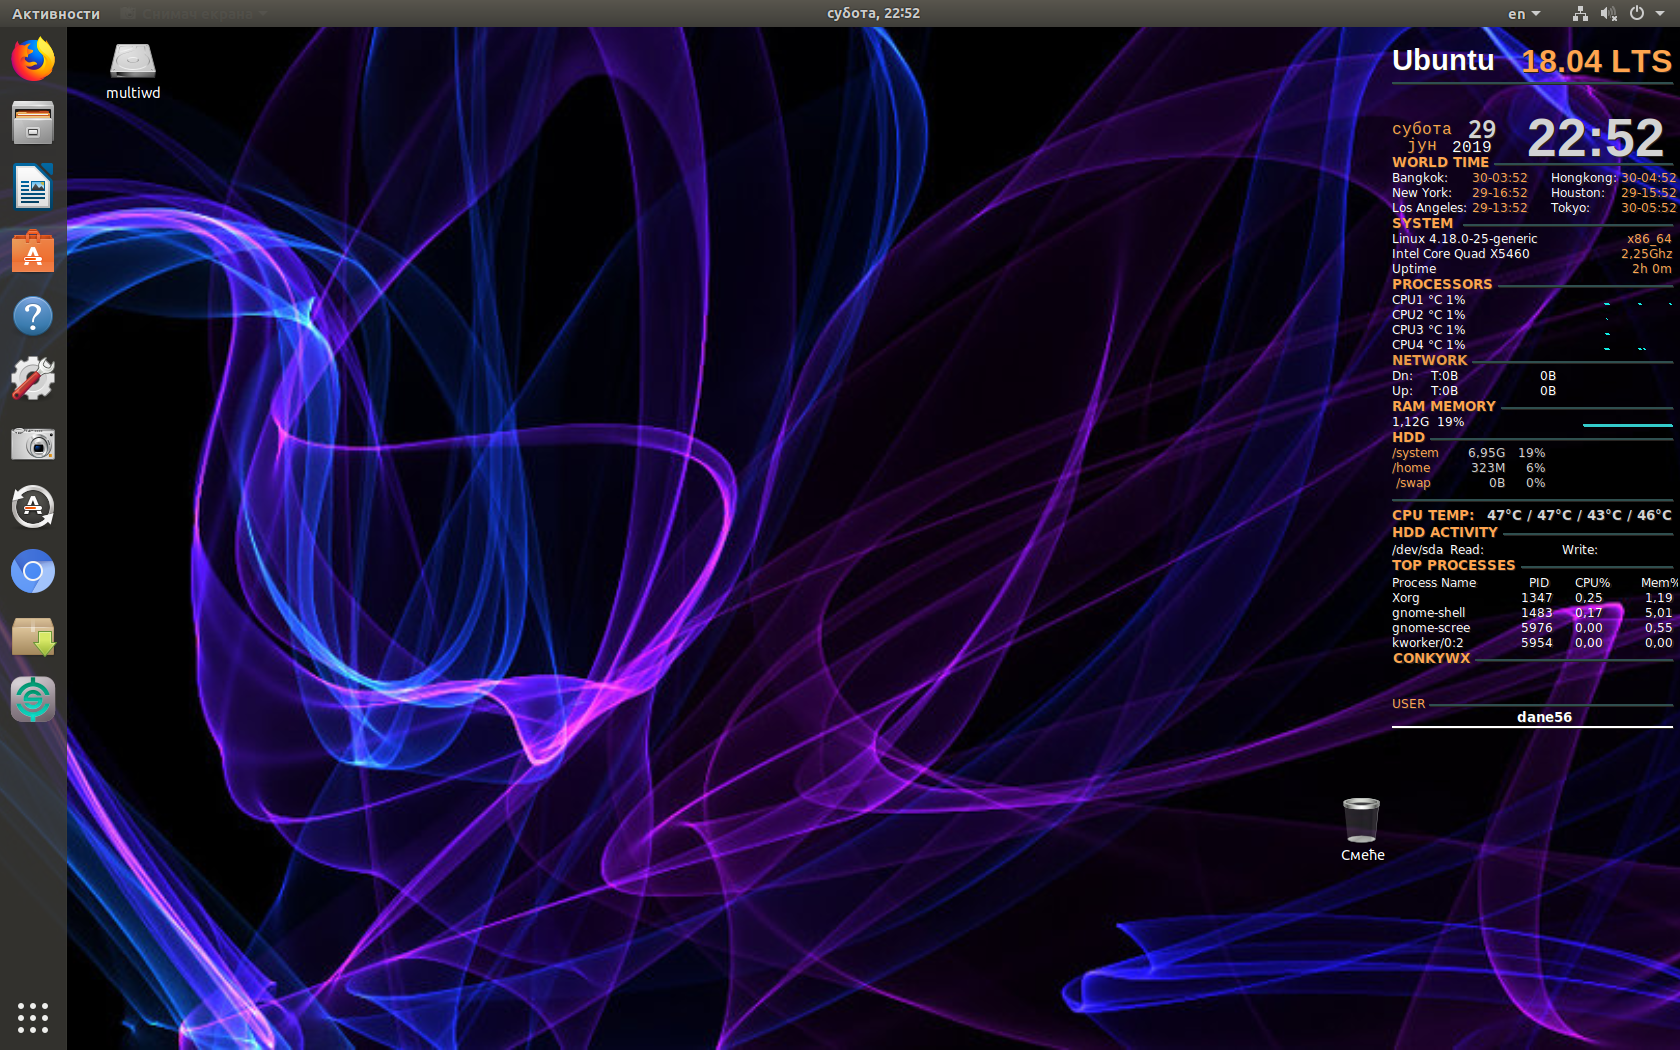Open Firefox from the dock

click(x=33, y=60)
